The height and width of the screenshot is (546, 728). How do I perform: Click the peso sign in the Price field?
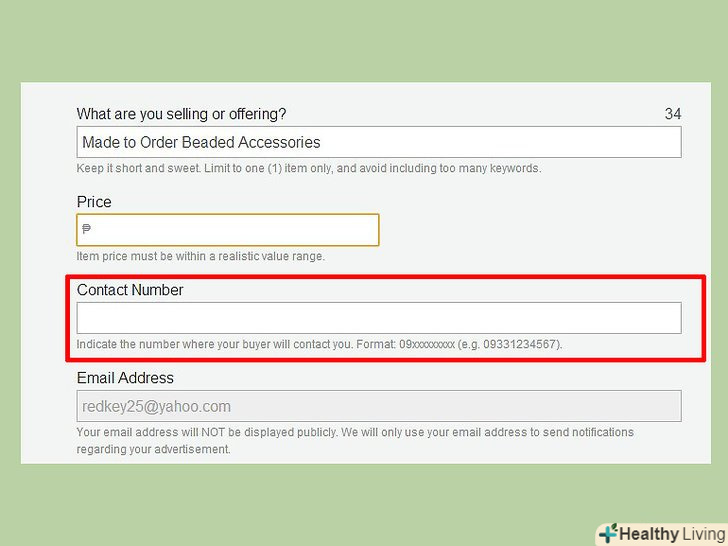[x=86, y=228]
